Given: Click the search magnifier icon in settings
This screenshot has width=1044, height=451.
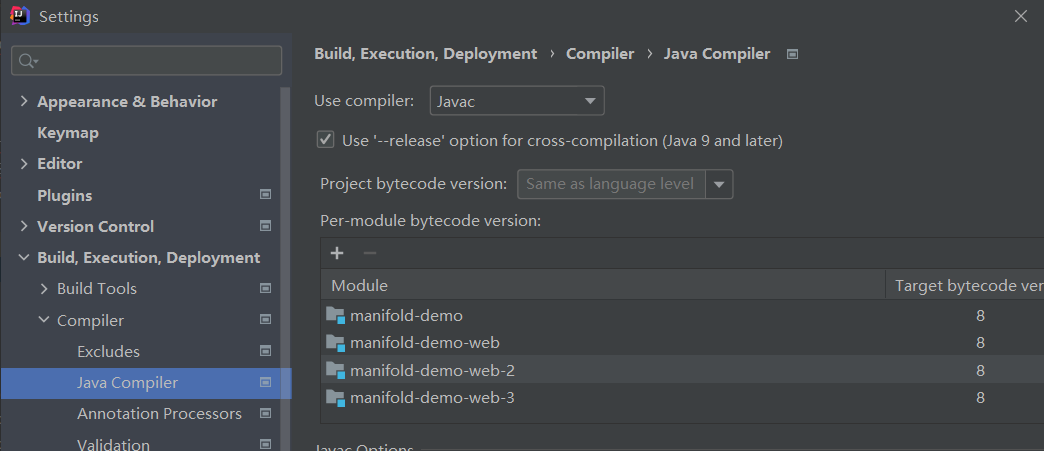Looking at the screenshot, I should [x=27, y=61].
